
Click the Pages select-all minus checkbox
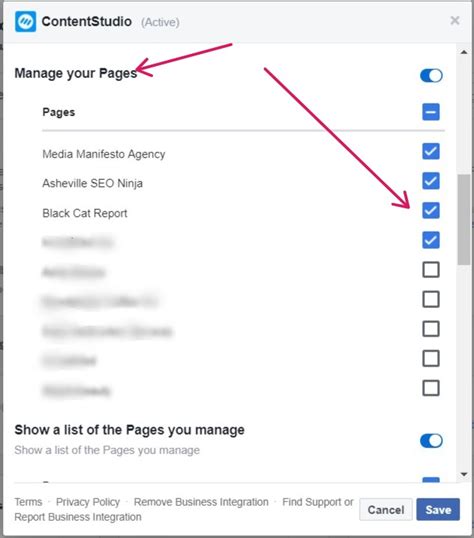(x=431, y=112)
